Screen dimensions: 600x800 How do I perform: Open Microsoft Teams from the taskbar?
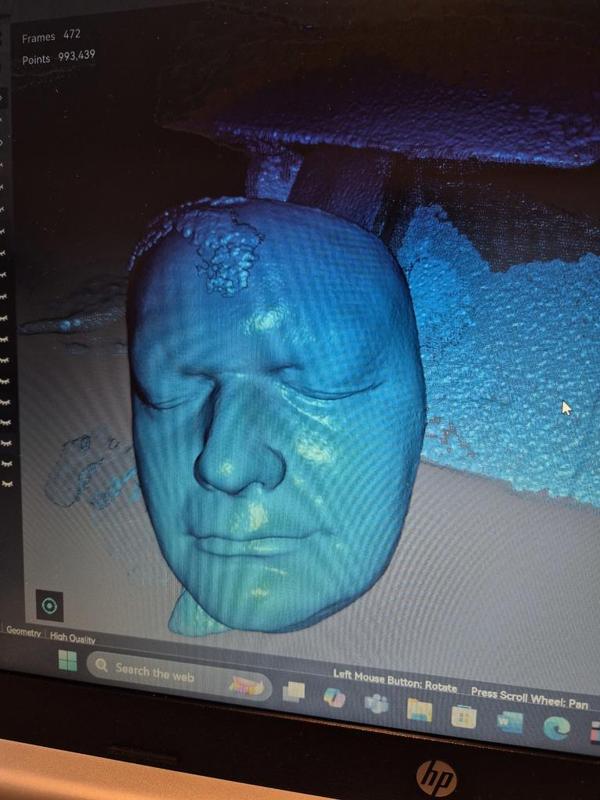point(377,704)
